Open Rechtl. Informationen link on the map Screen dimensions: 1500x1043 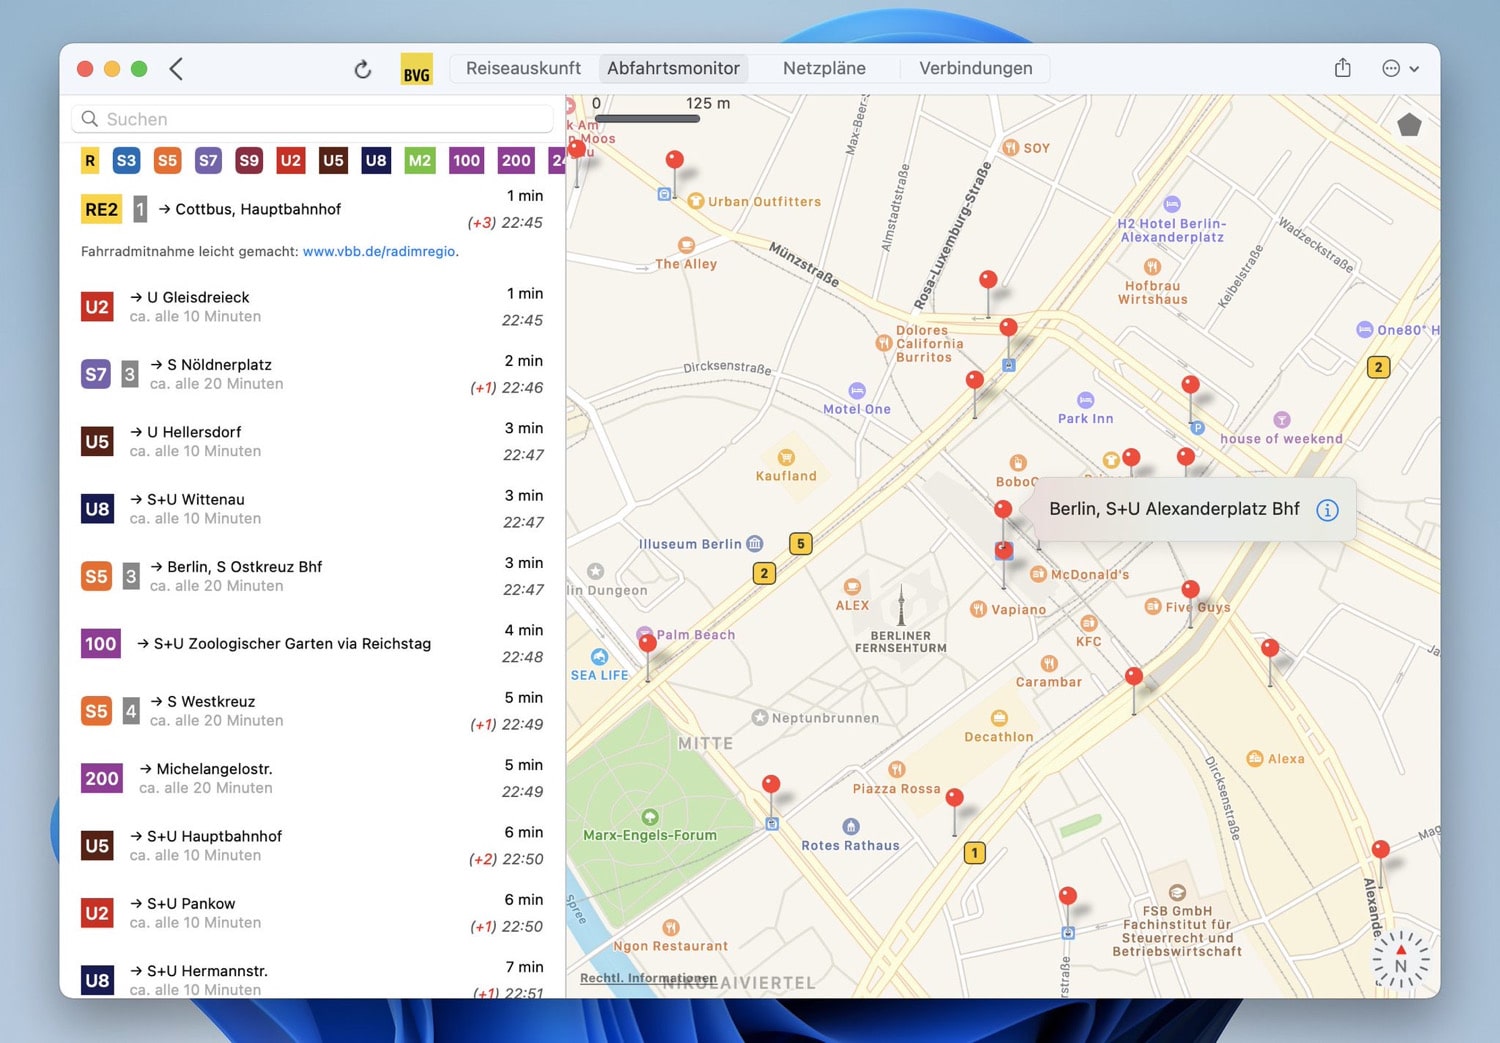(648, 978)
